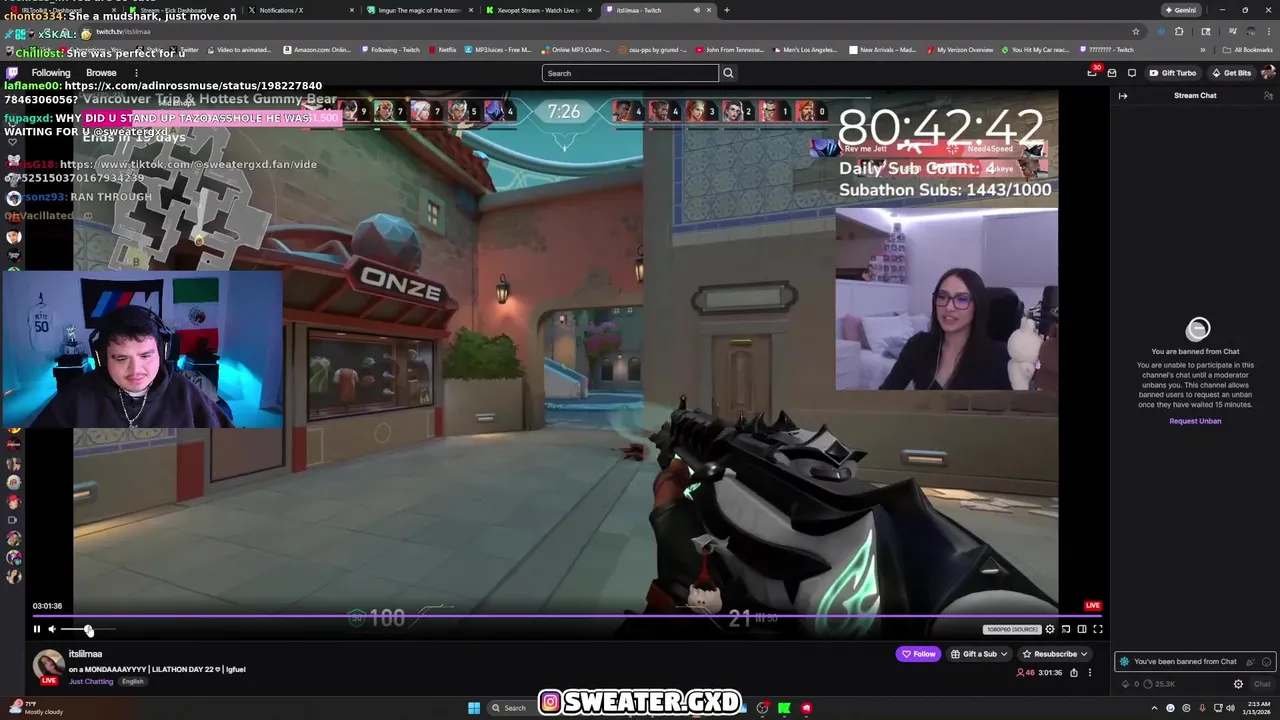
Task: Toggle theatre mode
Action: (x=1081, y=629)
